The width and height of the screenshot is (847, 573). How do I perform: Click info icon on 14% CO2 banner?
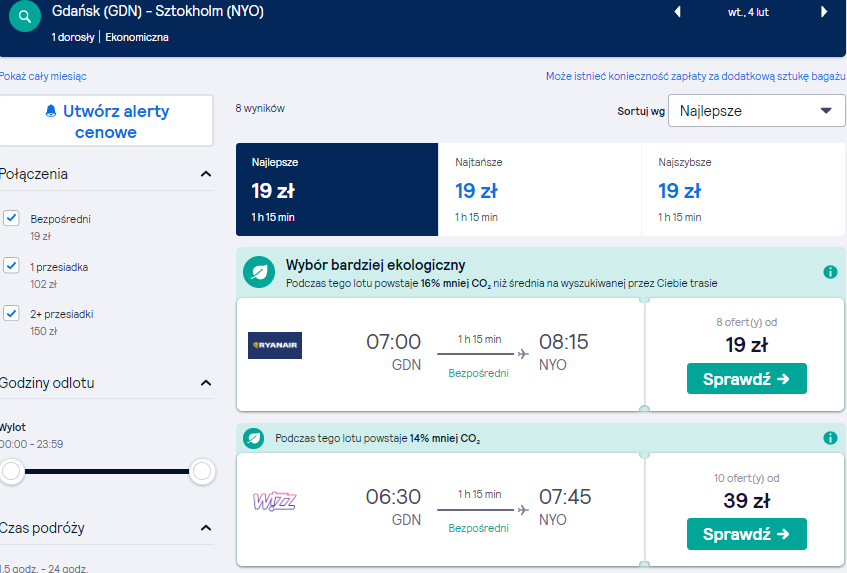[830, 438]
